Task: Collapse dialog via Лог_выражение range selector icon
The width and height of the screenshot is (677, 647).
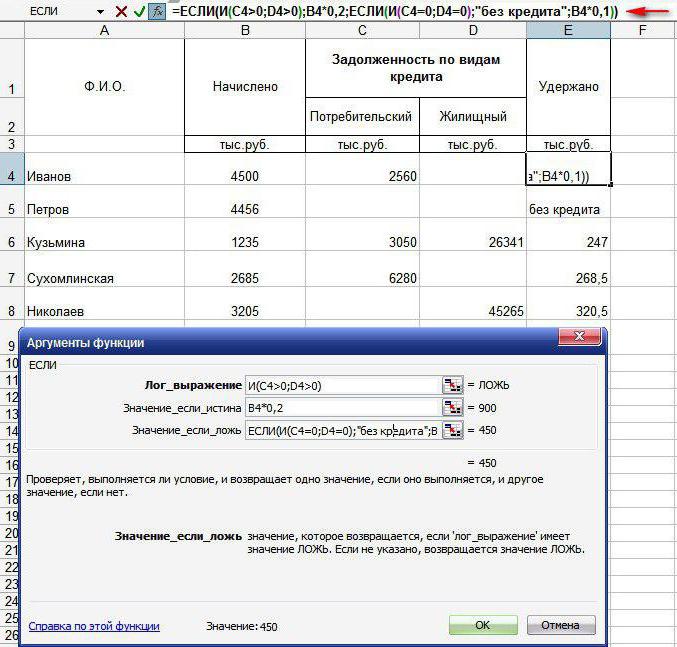Action: pyautogui.click(x=452, y=385)
